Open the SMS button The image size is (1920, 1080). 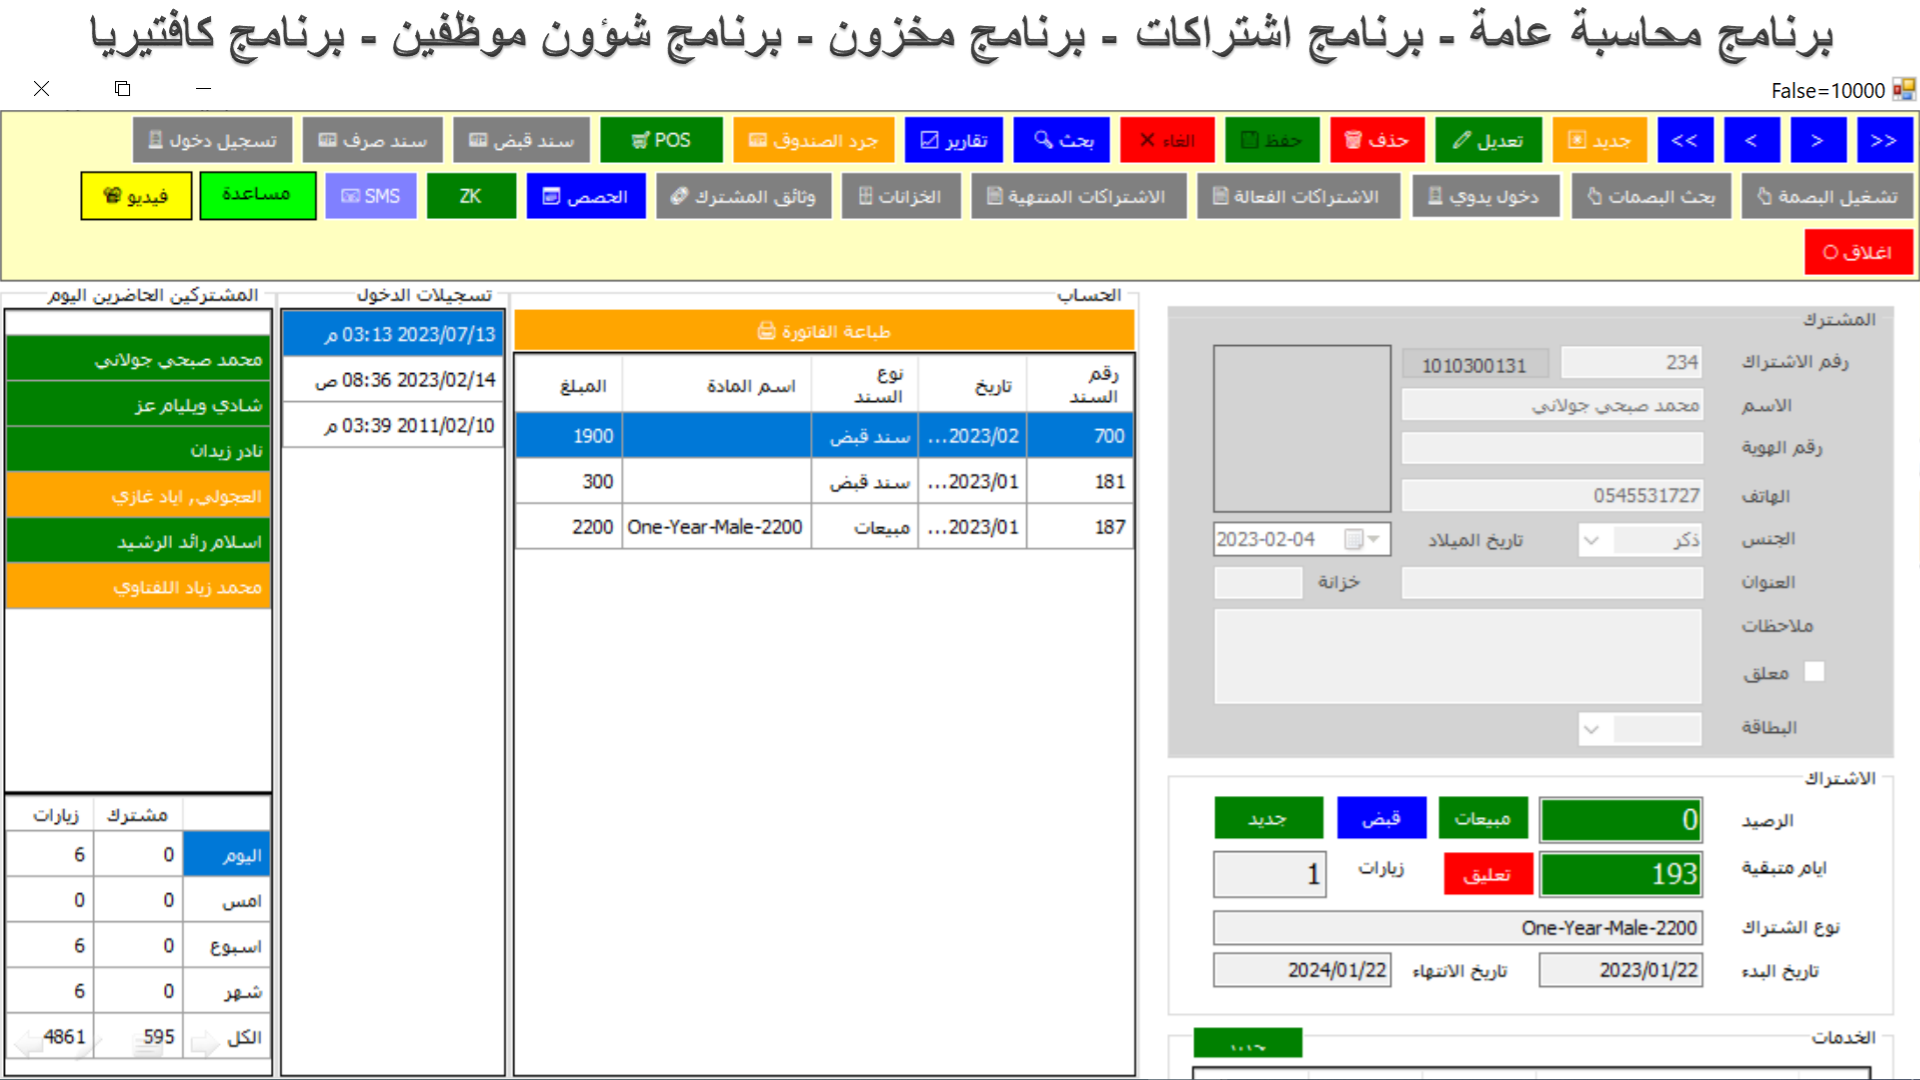pos(370,196)
